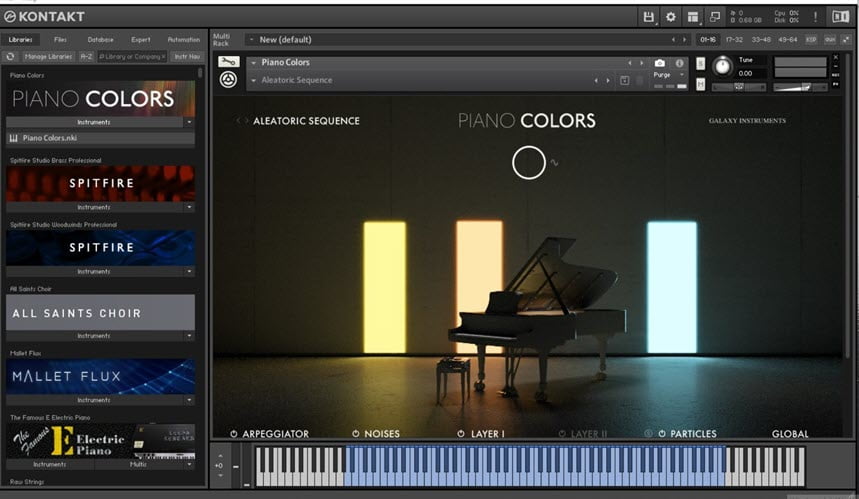This screenshot has width=859, height=499.
Task: Click the previous multi arrow in New (default) bar
Action: pos(673,39)
